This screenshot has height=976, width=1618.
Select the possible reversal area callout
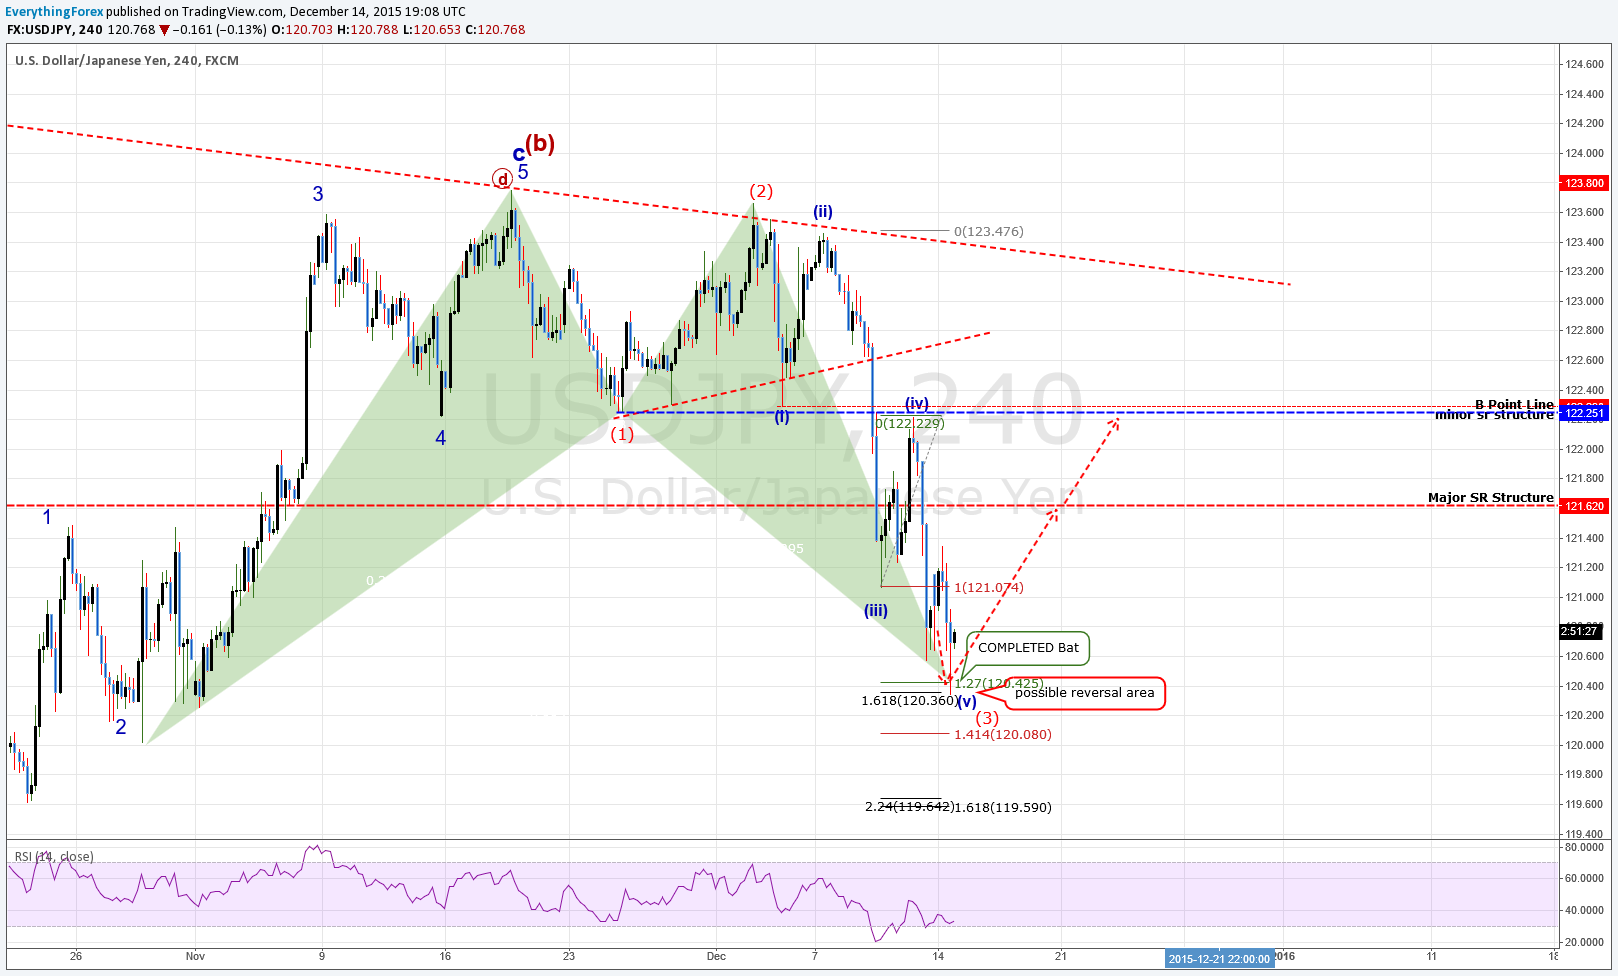pyautogui.click(x=1084, y=693)
